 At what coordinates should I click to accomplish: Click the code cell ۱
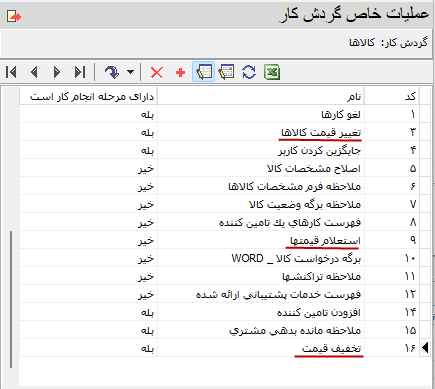[x=393, y=114]
